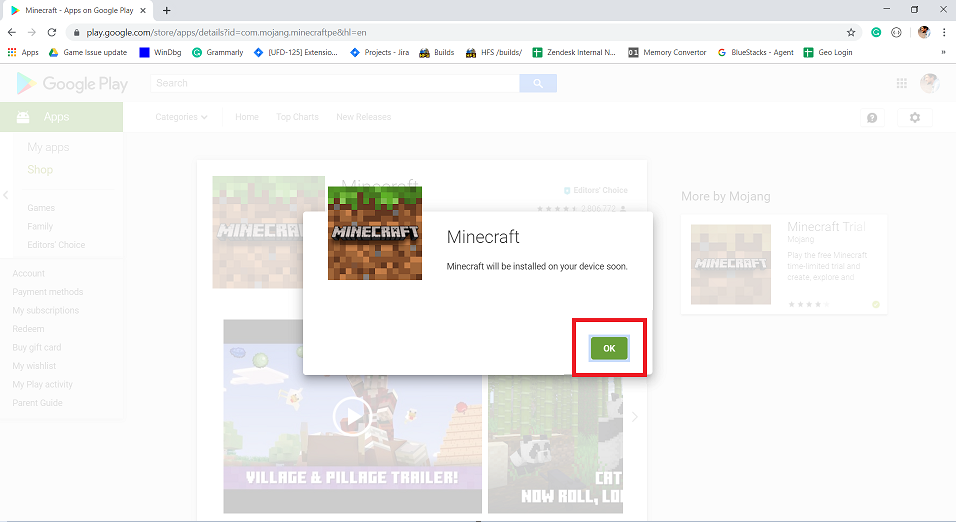The image size is (956, 522).
Task: Open the help question mark icon
Action: 872,118
